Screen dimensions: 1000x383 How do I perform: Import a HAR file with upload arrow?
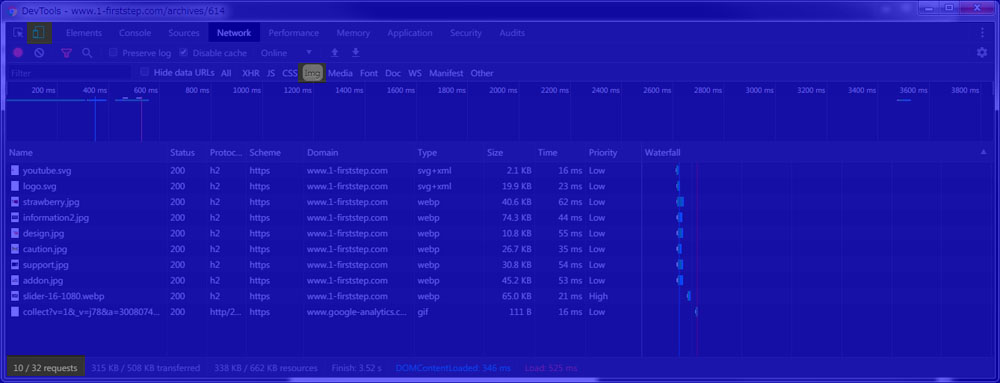tap(335, 53)
